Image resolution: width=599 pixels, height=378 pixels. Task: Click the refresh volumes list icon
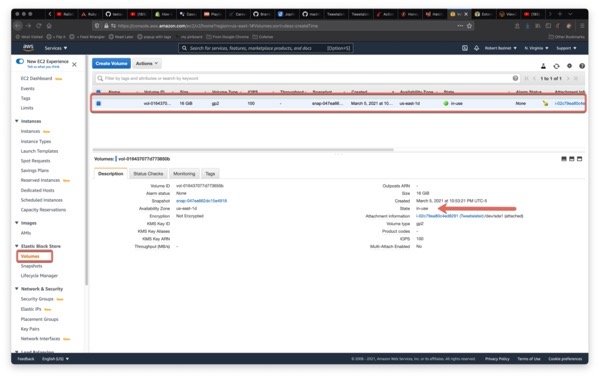[556, 66]
